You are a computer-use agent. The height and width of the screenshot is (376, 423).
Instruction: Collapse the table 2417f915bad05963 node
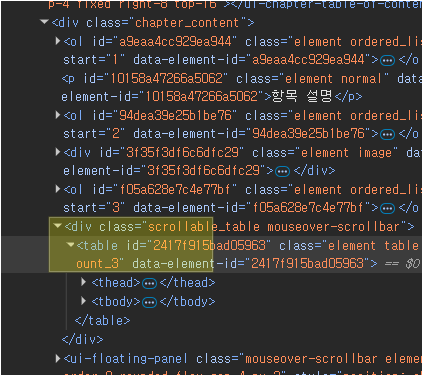click(70, 245)
